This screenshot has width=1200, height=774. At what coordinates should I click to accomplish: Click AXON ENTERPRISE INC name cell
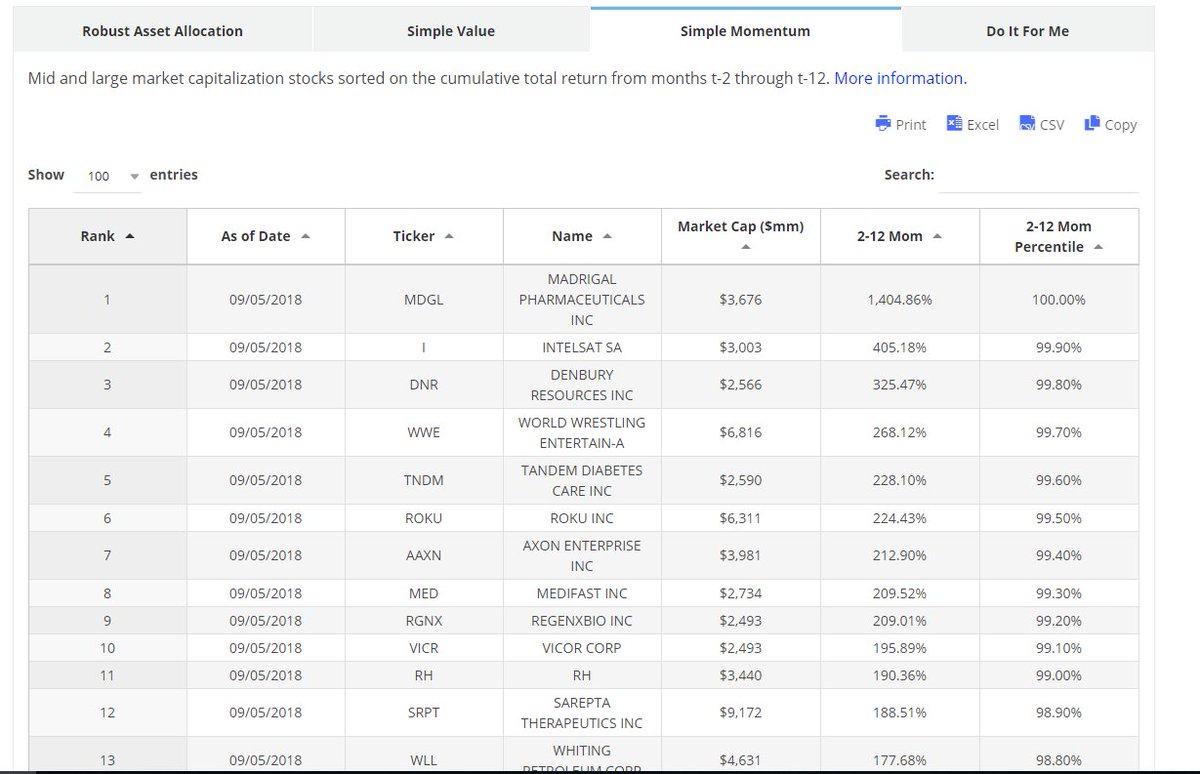(582, 555)
